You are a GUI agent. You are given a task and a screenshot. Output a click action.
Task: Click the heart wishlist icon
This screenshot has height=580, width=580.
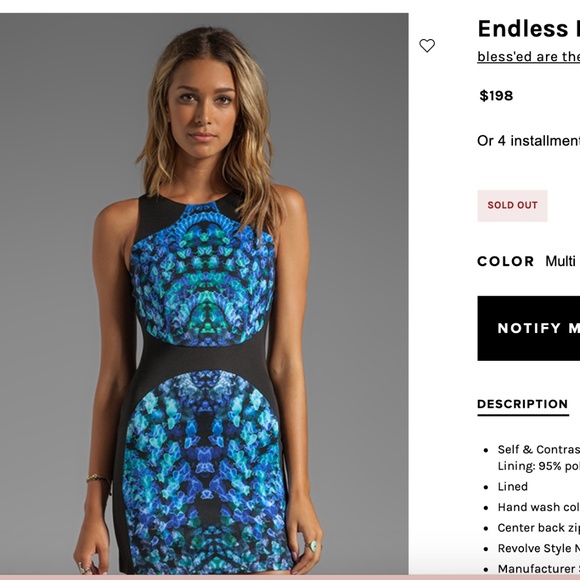click(427, 45)
